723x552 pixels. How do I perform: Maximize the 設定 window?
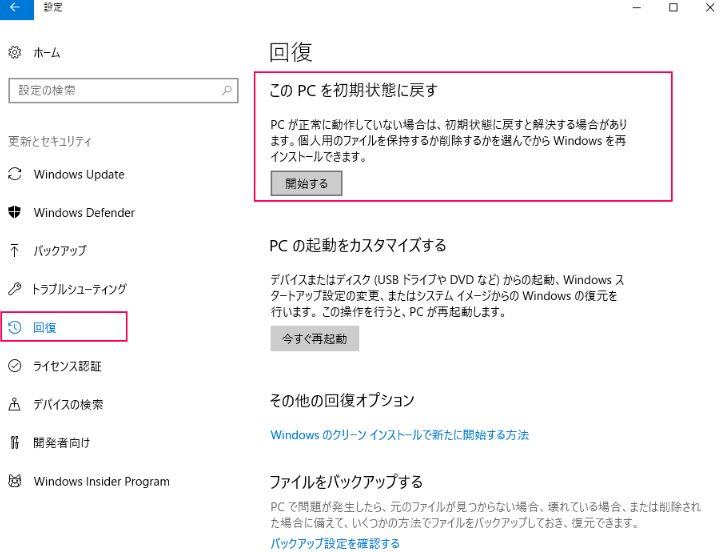click(673, 8)
